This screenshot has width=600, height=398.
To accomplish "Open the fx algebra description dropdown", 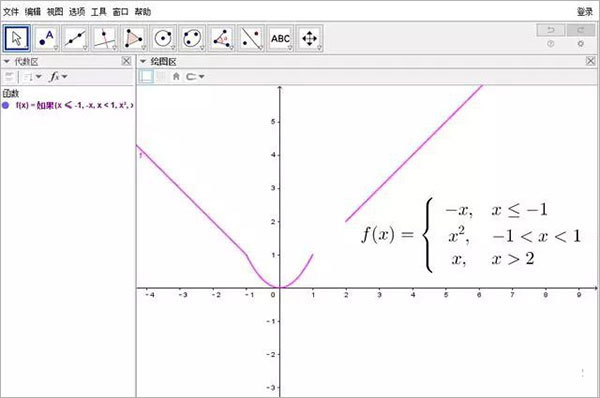I will tap(58, 77).
